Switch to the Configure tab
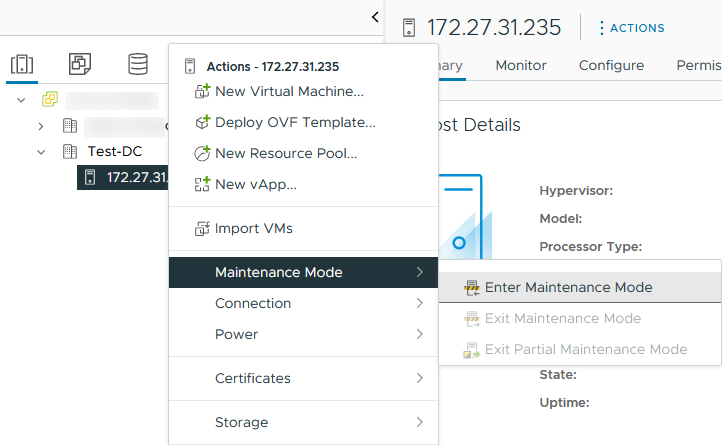The height and width of the screenshot is (445, 722). tap(611, 65)
